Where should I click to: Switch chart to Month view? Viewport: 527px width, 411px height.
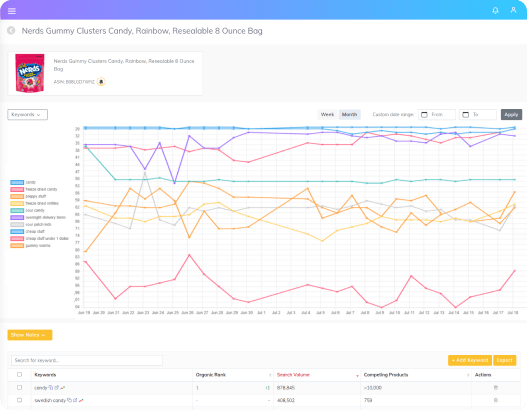click(350, 115)
